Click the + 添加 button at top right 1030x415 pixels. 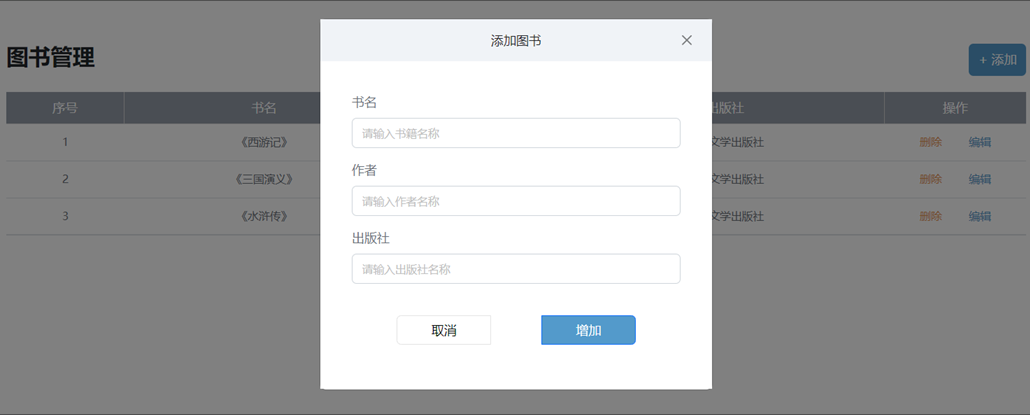[x=997, y=60]
